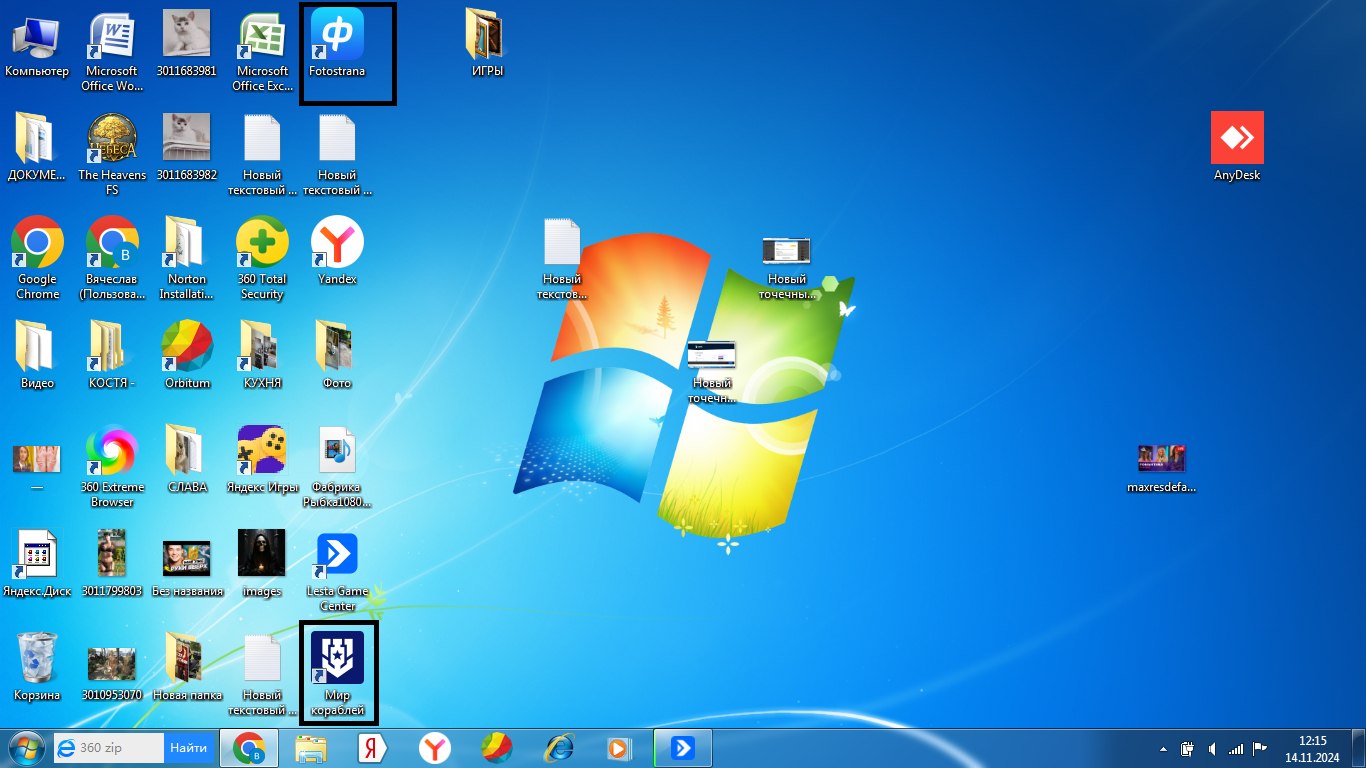Launch 360 Total Security shortcut

262,258
